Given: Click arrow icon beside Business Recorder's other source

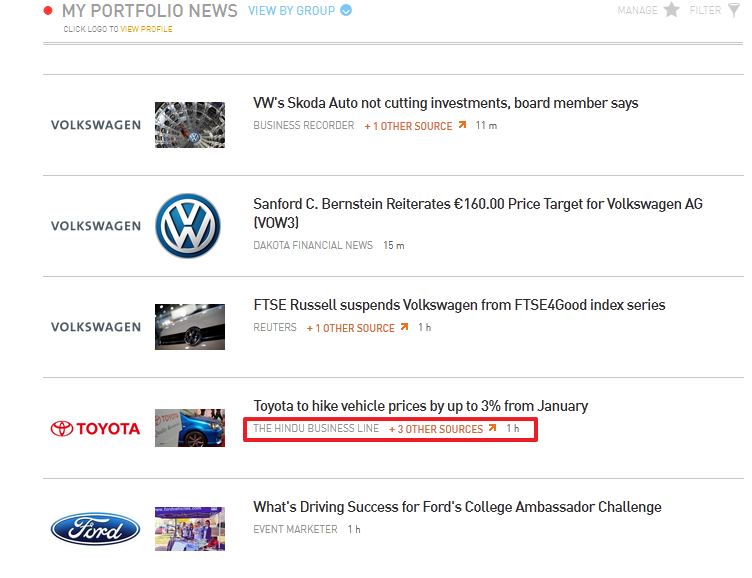Looking at the screenshot, I should pos(462,125).
